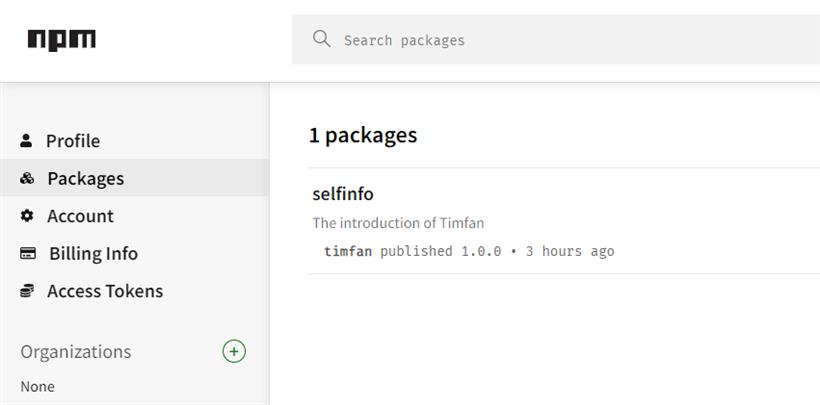Open the selfinfo package link
The height and width of the screenshot is (405, 820).
tap(343, 194)
